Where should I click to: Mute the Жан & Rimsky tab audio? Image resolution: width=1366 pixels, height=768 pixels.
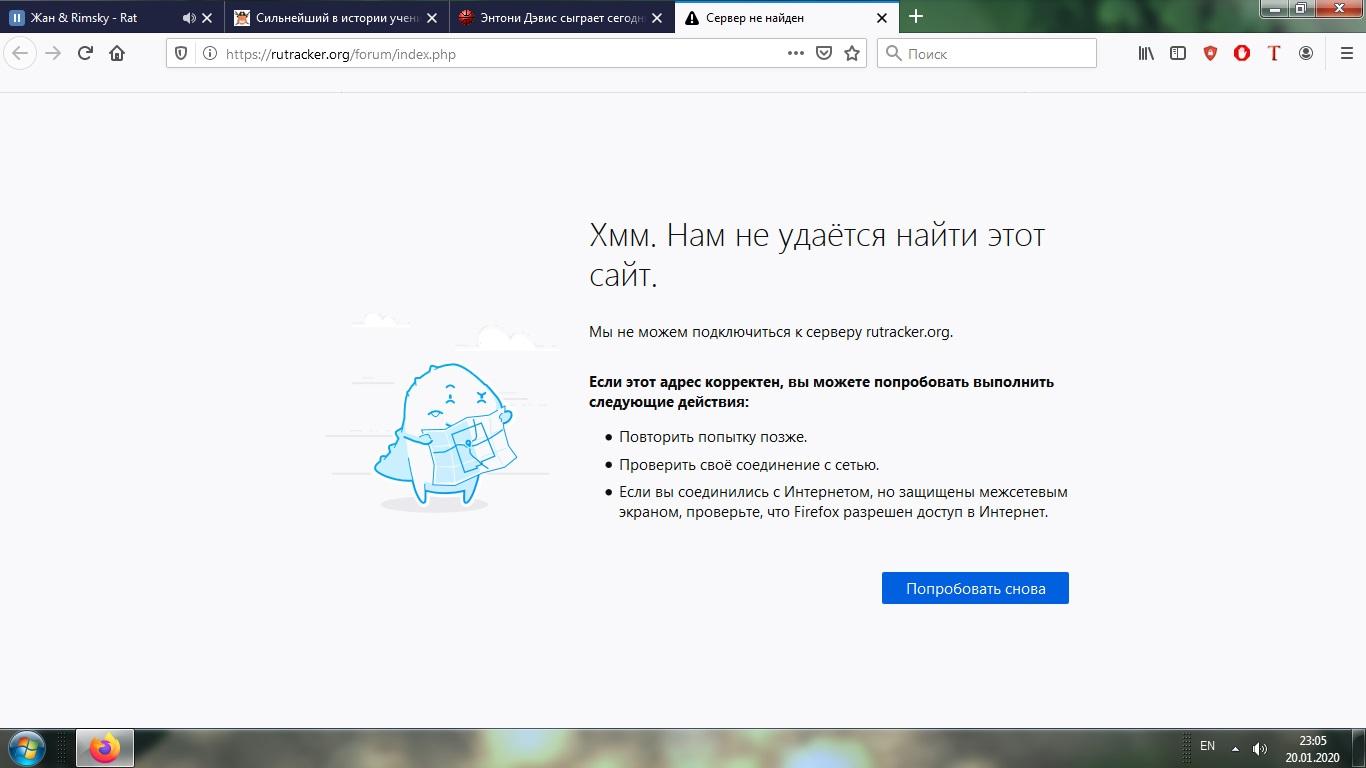point(188,18)
